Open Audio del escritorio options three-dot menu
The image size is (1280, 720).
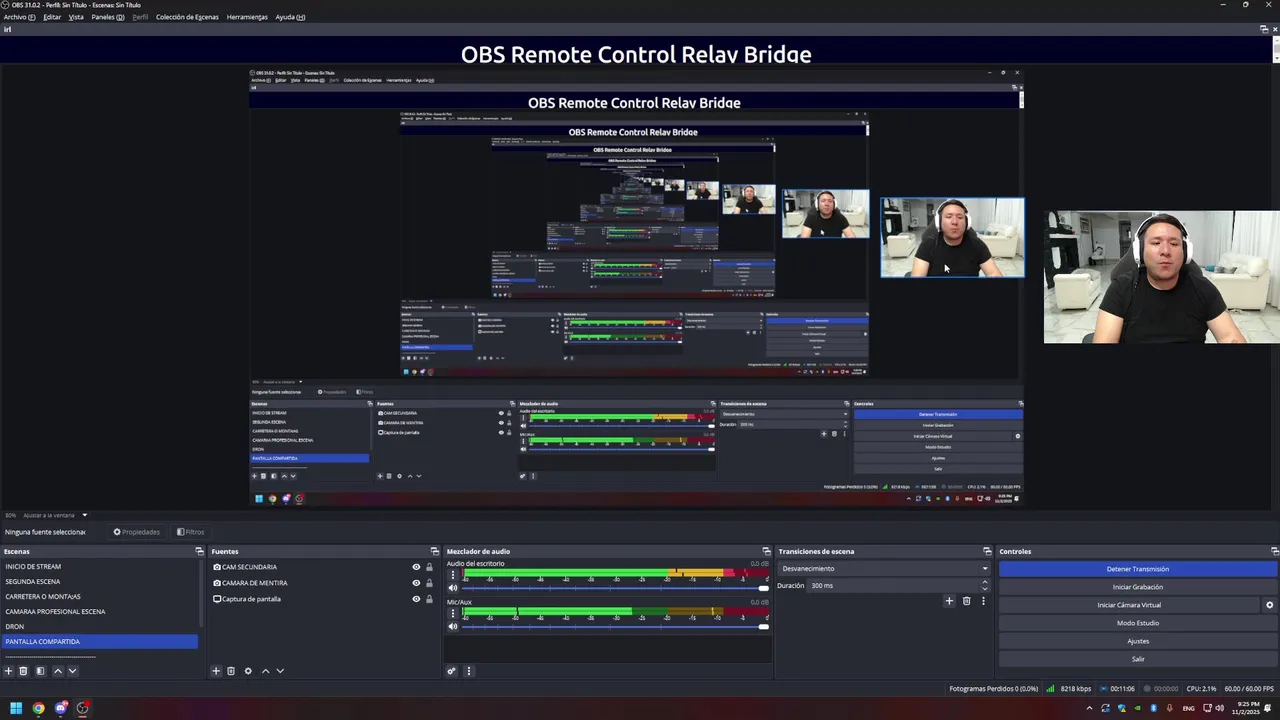pos(452,575)
